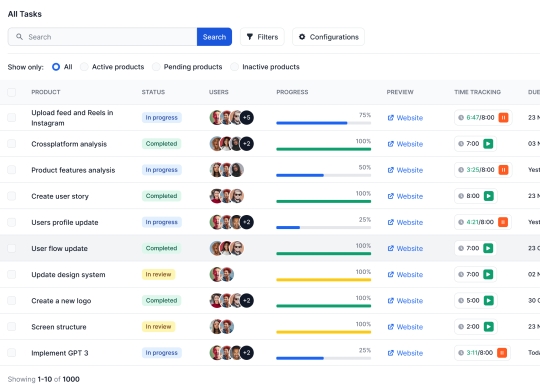Click the 75% progress bar of Upload feed task
The width and height of the screenshot is (540, 392).
point(324,123)
